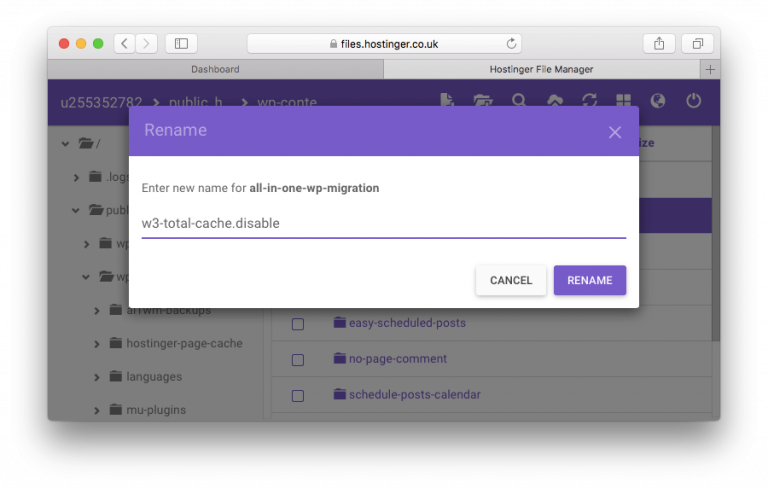This screenshot has height=489, width=768.
Task: Click the CANCEL button
Action: [511, 280]
